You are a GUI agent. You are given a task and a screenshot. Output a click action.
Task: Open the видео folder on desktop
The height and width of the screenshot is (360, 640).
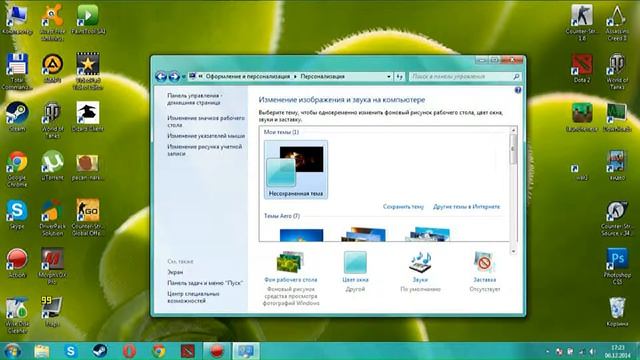[x=617, y=165]
